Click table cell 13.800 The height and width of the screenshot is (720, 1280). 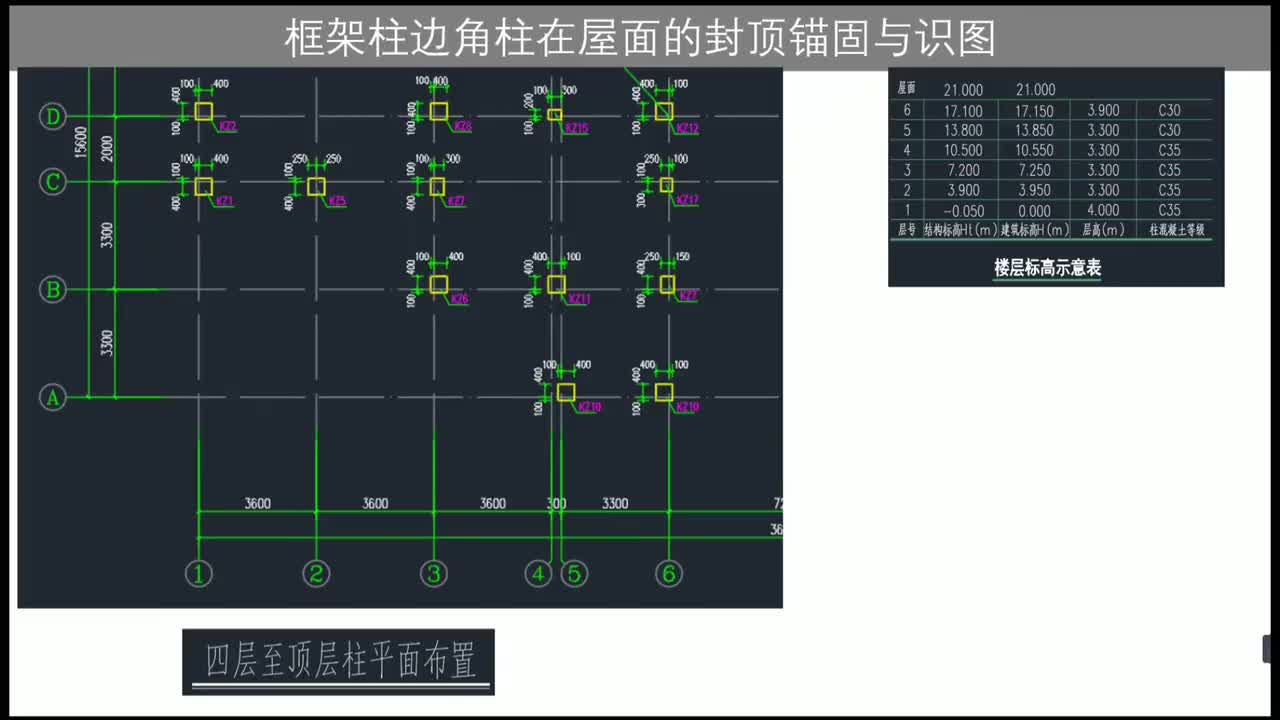[963, 131]
